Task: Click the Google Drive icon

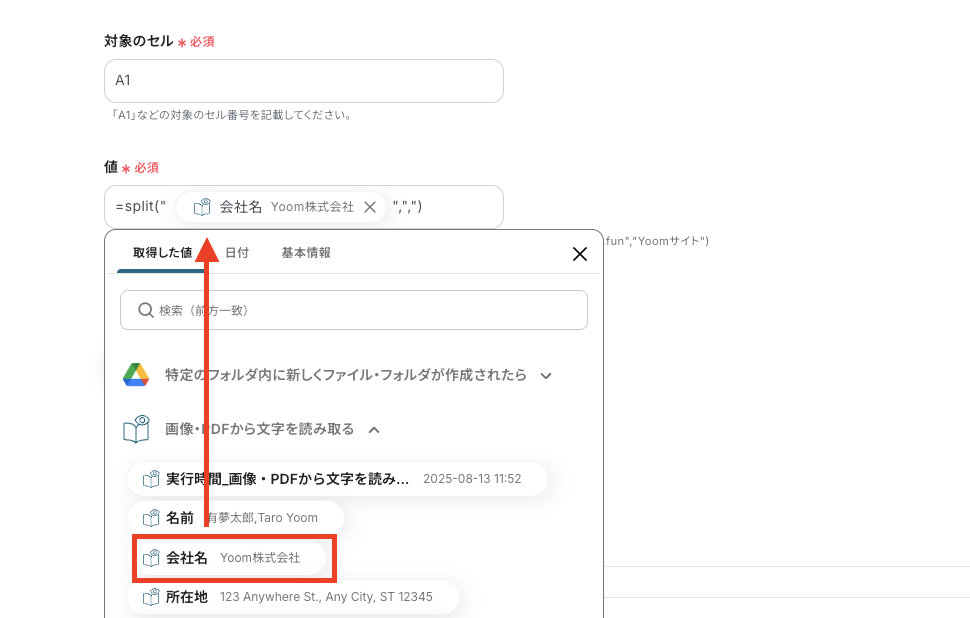Action: pos(136,375)
